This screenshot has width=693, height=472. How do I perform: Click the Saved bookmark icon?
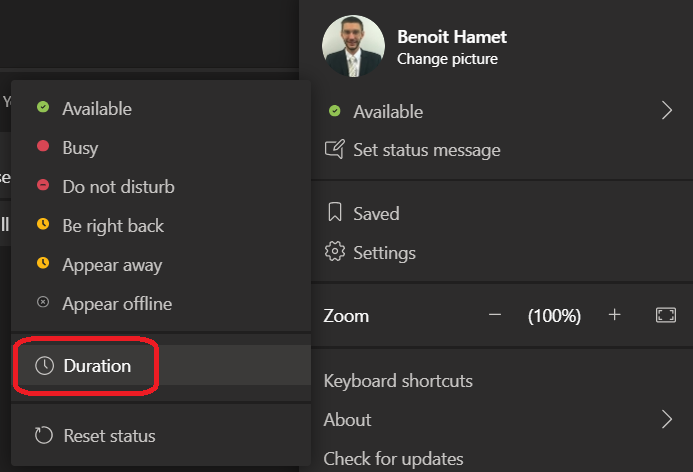click(x=335, y=213)
